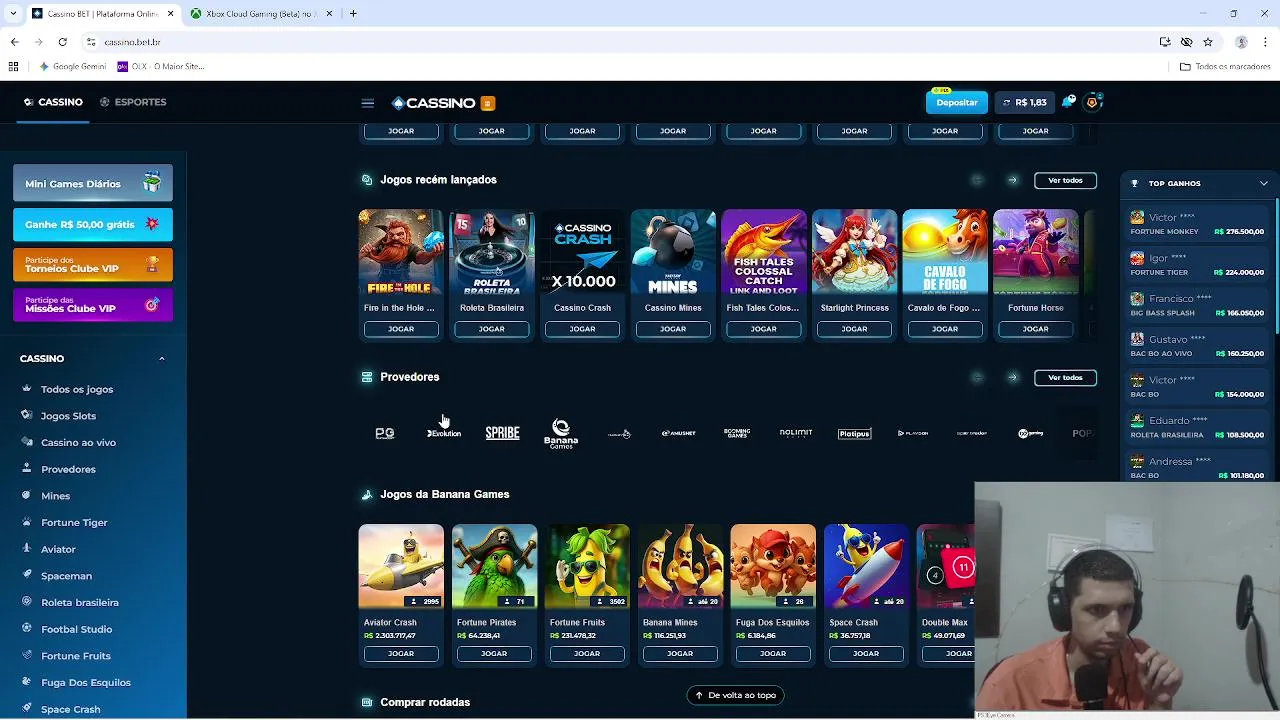Reload the page with browser refresh icon
This screenshot has height=720, width=1280.
coord(62,42)
